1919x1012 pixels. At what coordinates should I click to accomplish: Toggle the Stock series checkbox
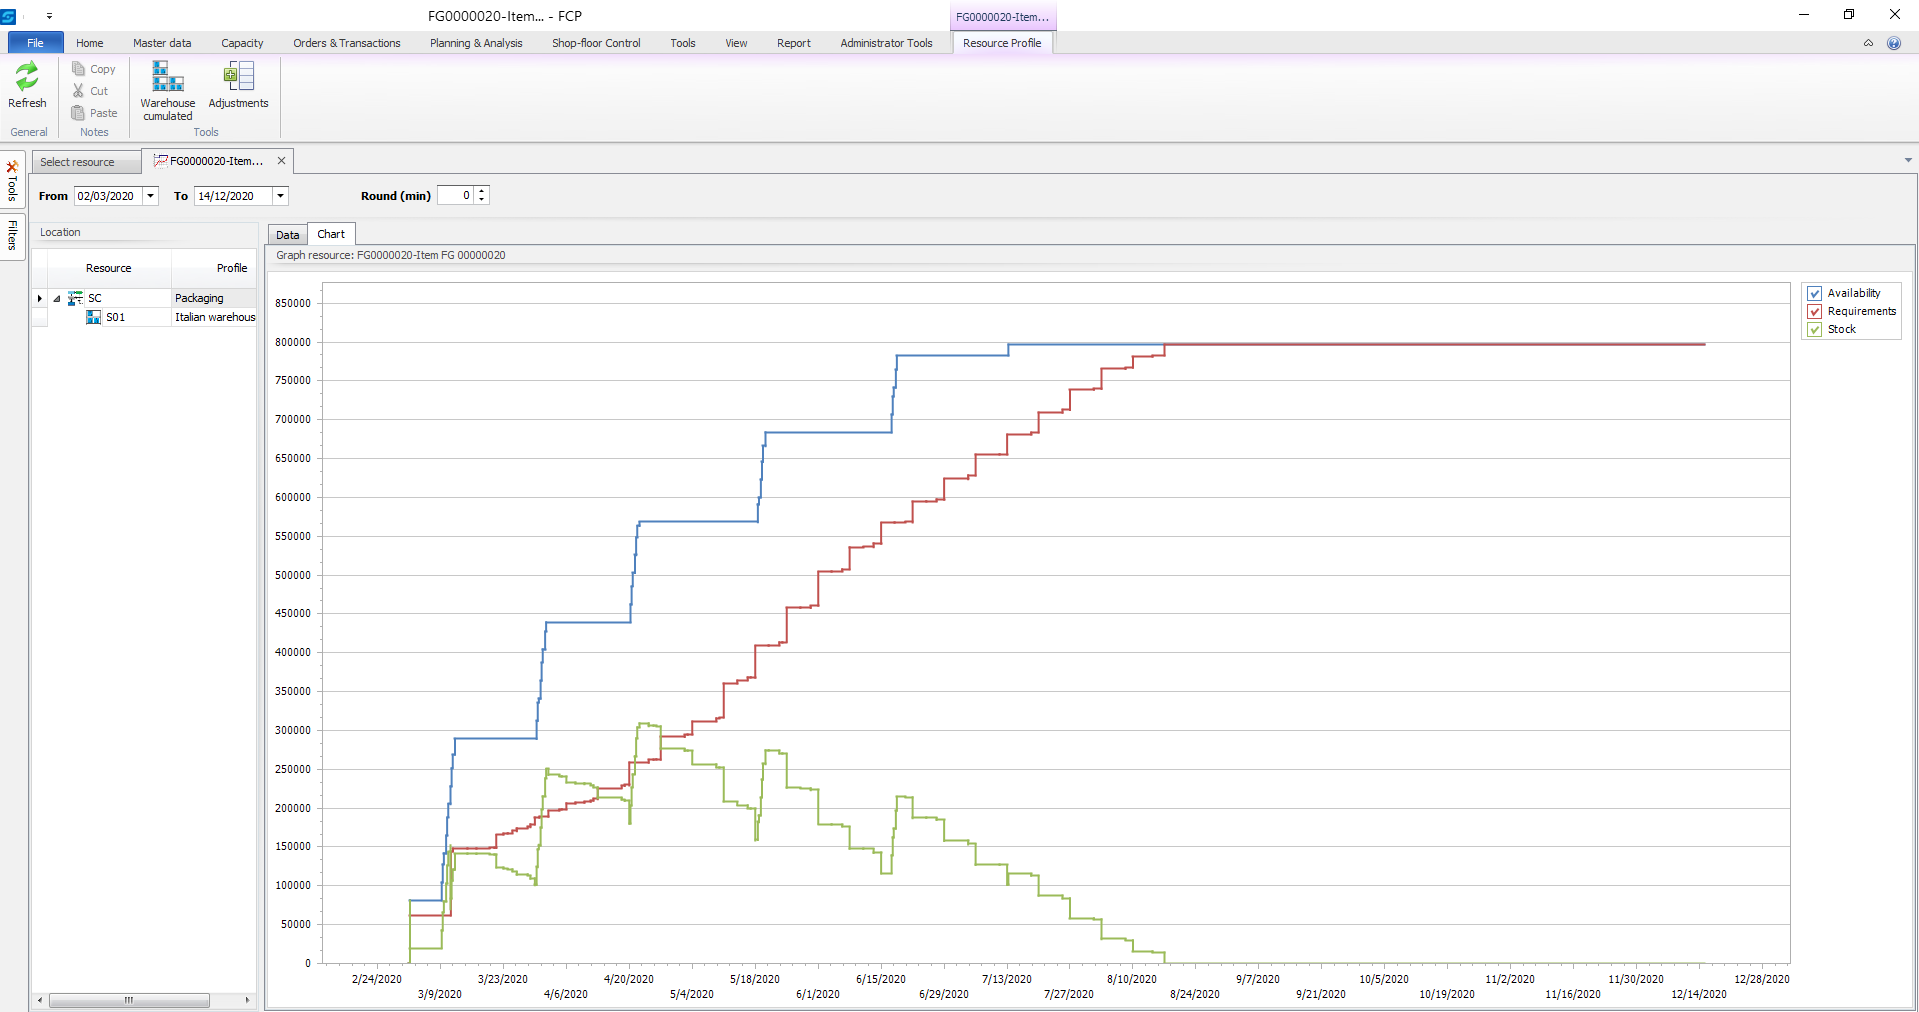coord(1815,330)
